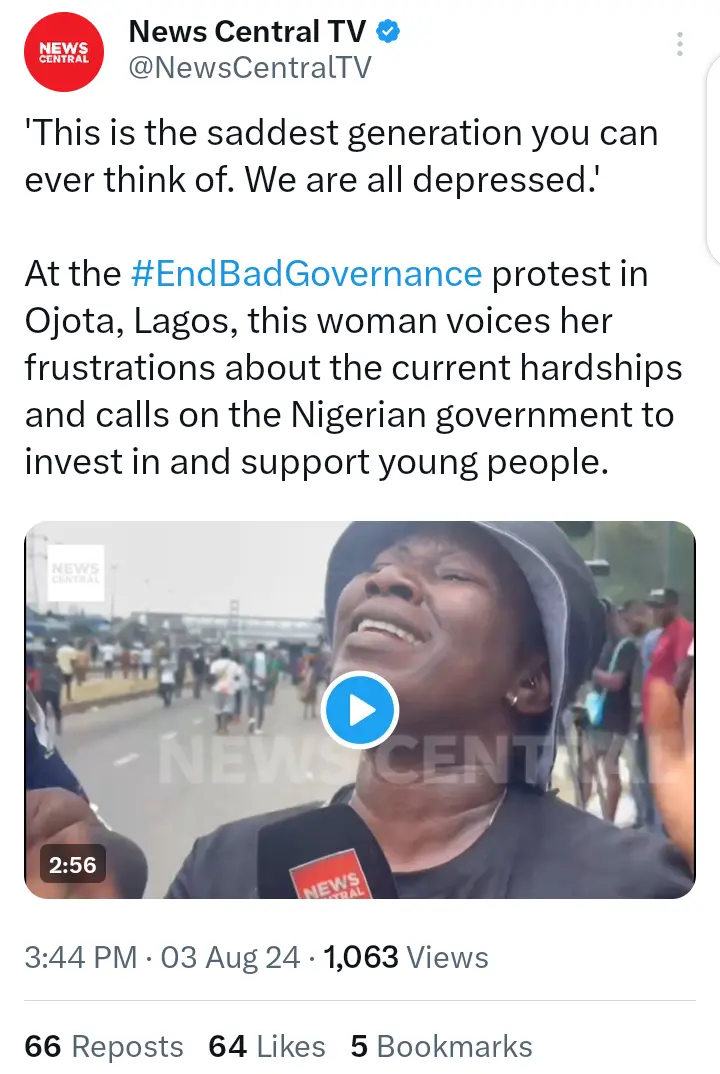Open the @NewsCentralTV handle

point(250,67)
